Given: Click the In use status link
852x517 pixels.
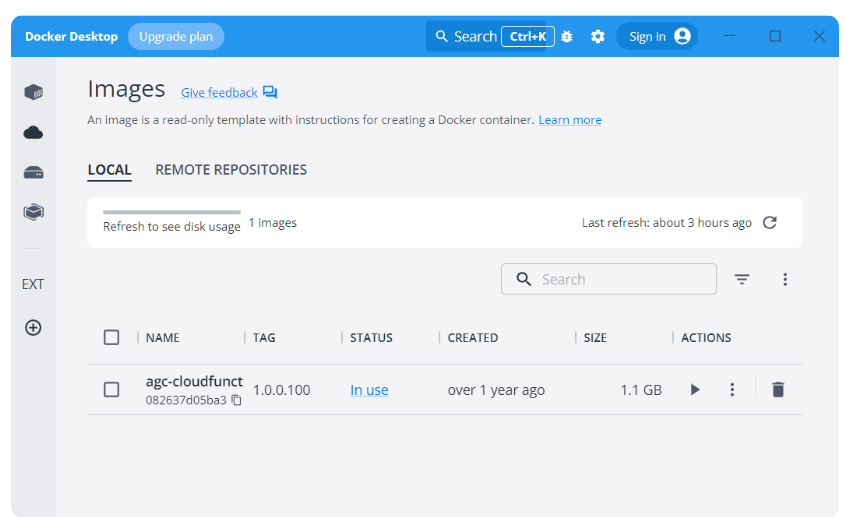Looking at the screenshot, I should [x=369, y=390].
